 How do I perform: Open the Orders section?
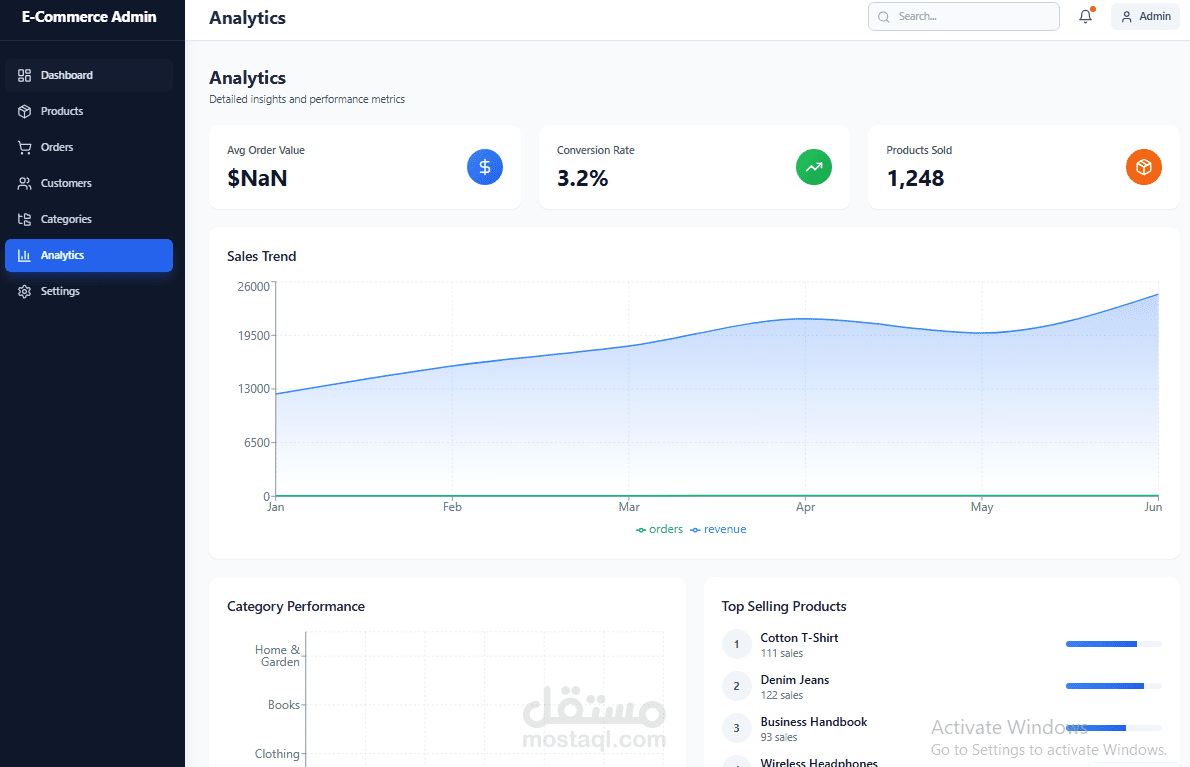pyautogui.click(x=89, y=147)
